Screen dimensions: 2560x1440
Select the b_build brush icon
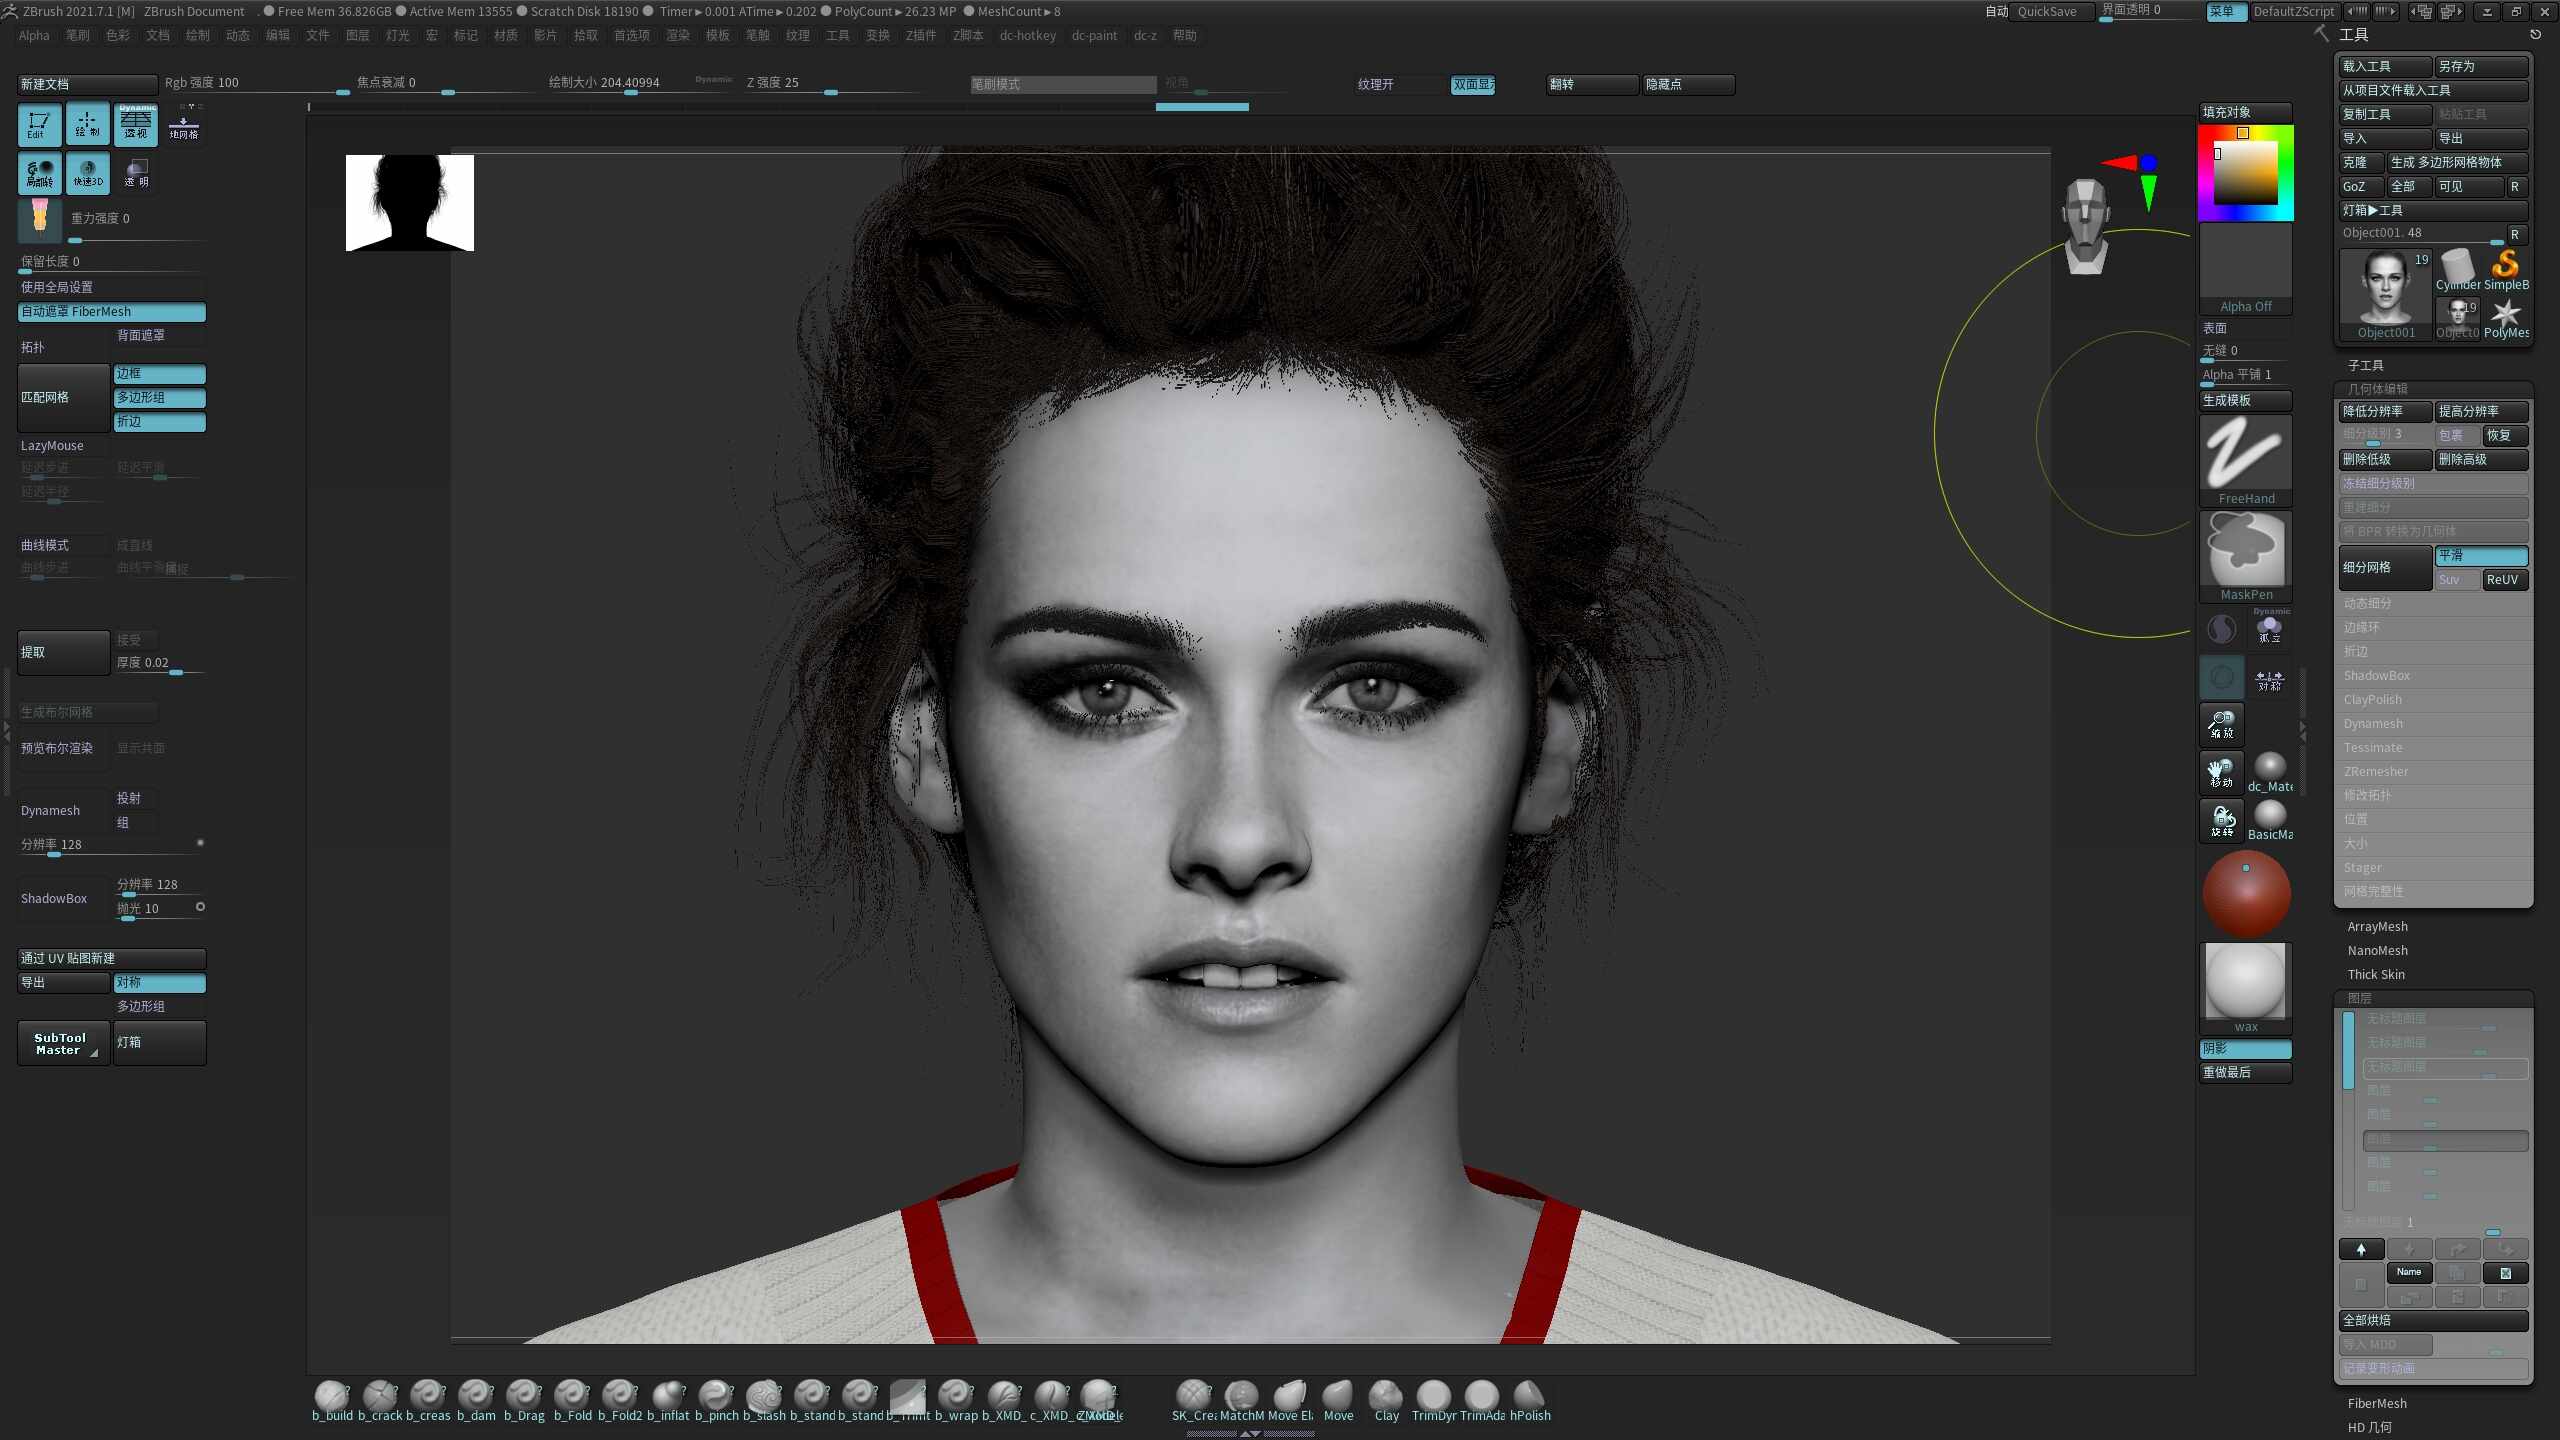(x=332, y=1400)
